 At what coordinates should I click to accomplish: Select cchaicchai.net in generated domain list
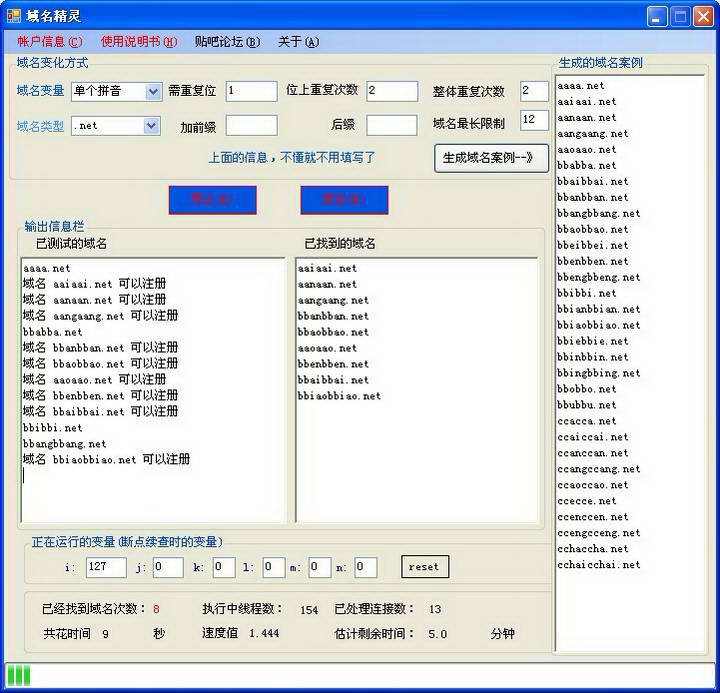coord(598,565)
